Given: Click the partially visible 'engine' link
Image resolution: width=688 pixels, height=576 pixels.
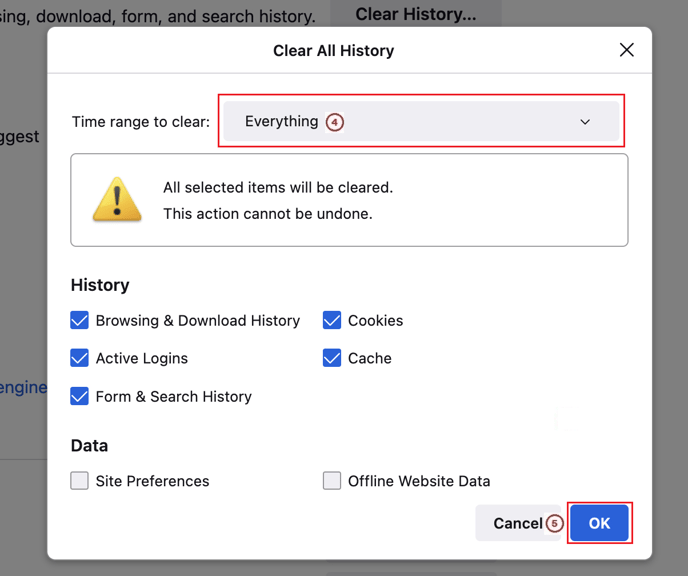Looking at the screenshot, I should [23, 387].
